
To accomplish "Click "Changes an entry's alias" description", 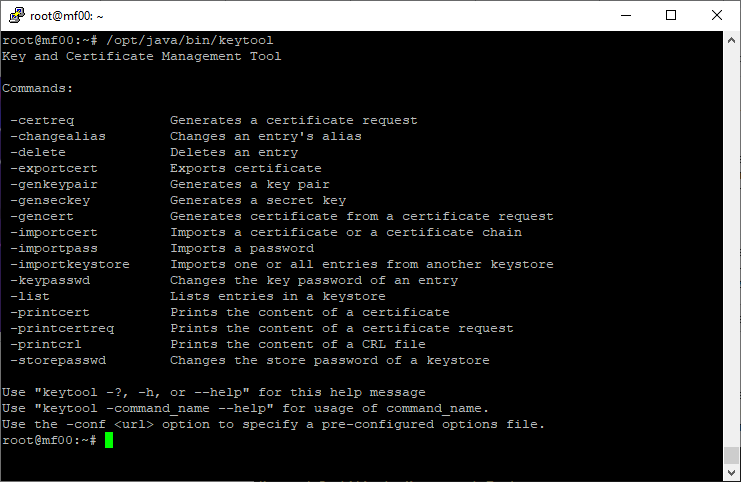I will pos(266,137).
